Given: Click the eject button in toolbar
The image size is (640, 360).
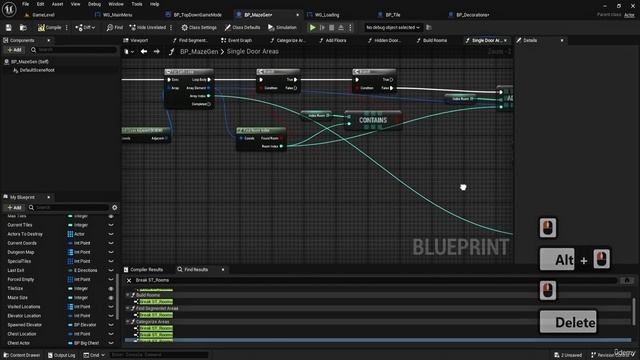Looking at the screenshot, I should pyautogui.click(x=341, y=28).
